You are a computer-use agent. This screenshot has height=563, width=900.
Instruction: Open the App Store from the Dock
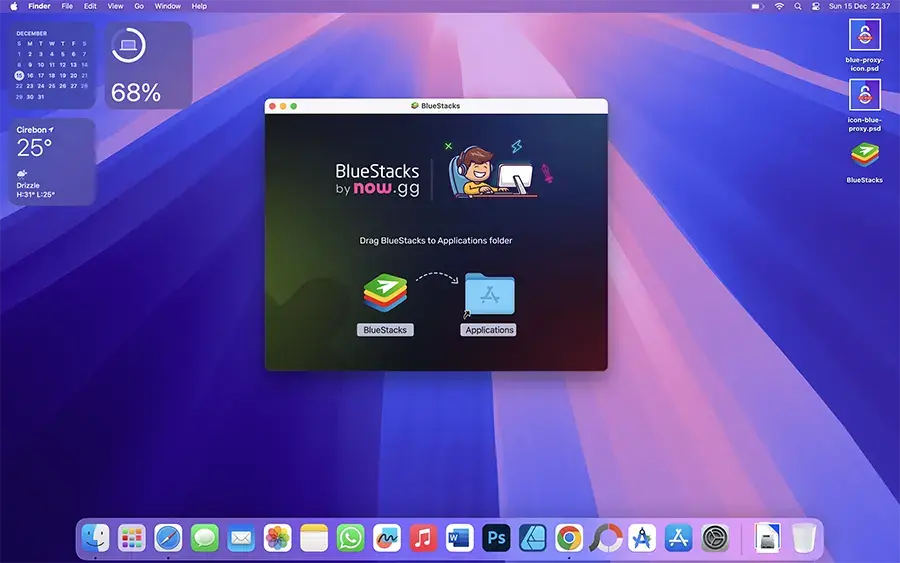[679, 538]
